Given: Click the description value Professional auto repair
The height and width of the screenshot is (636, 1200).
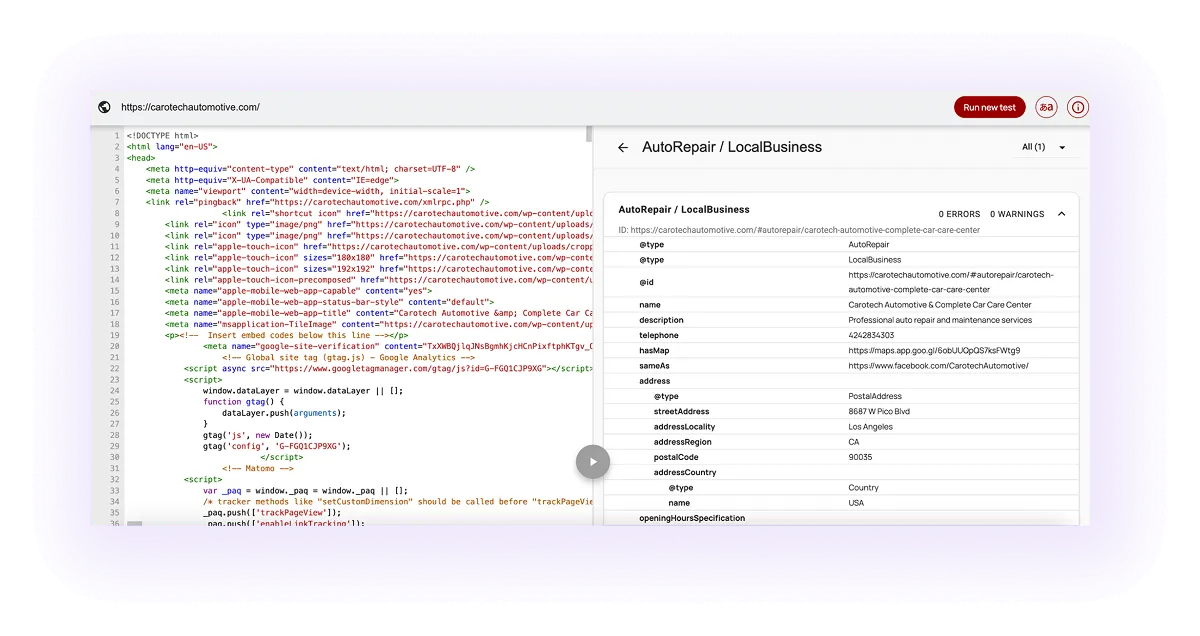Looking at the screenshot, I should [939, 320].
